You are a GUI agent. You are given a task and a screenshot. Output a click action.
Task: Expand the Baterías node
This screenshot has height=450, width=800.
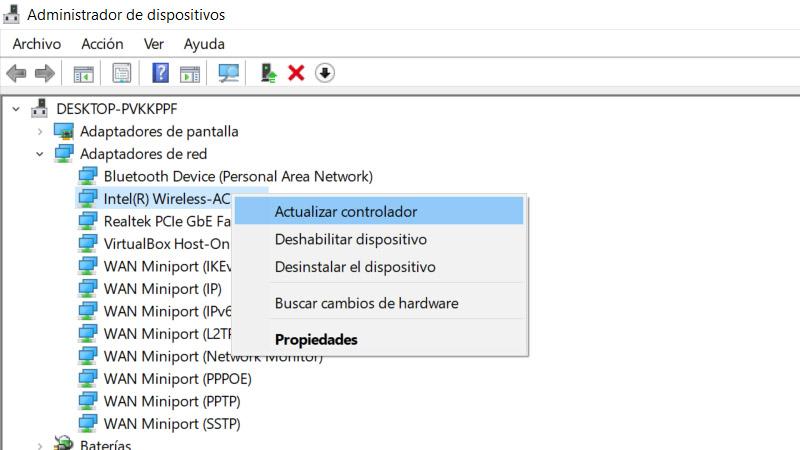tap(40, 445)
